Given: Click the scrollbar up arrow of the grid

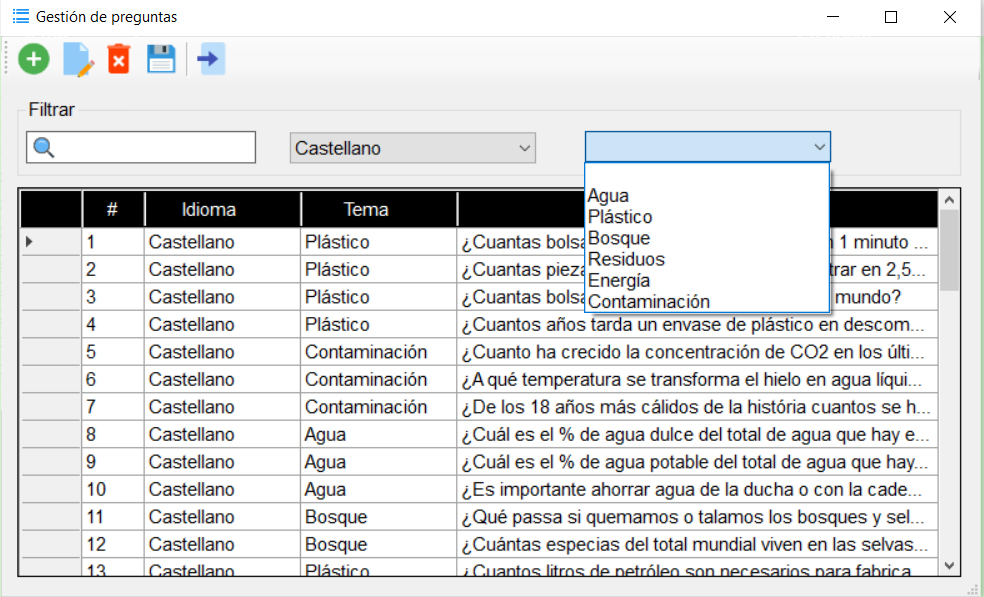Looking at the screenshot, I should point(949,200).
